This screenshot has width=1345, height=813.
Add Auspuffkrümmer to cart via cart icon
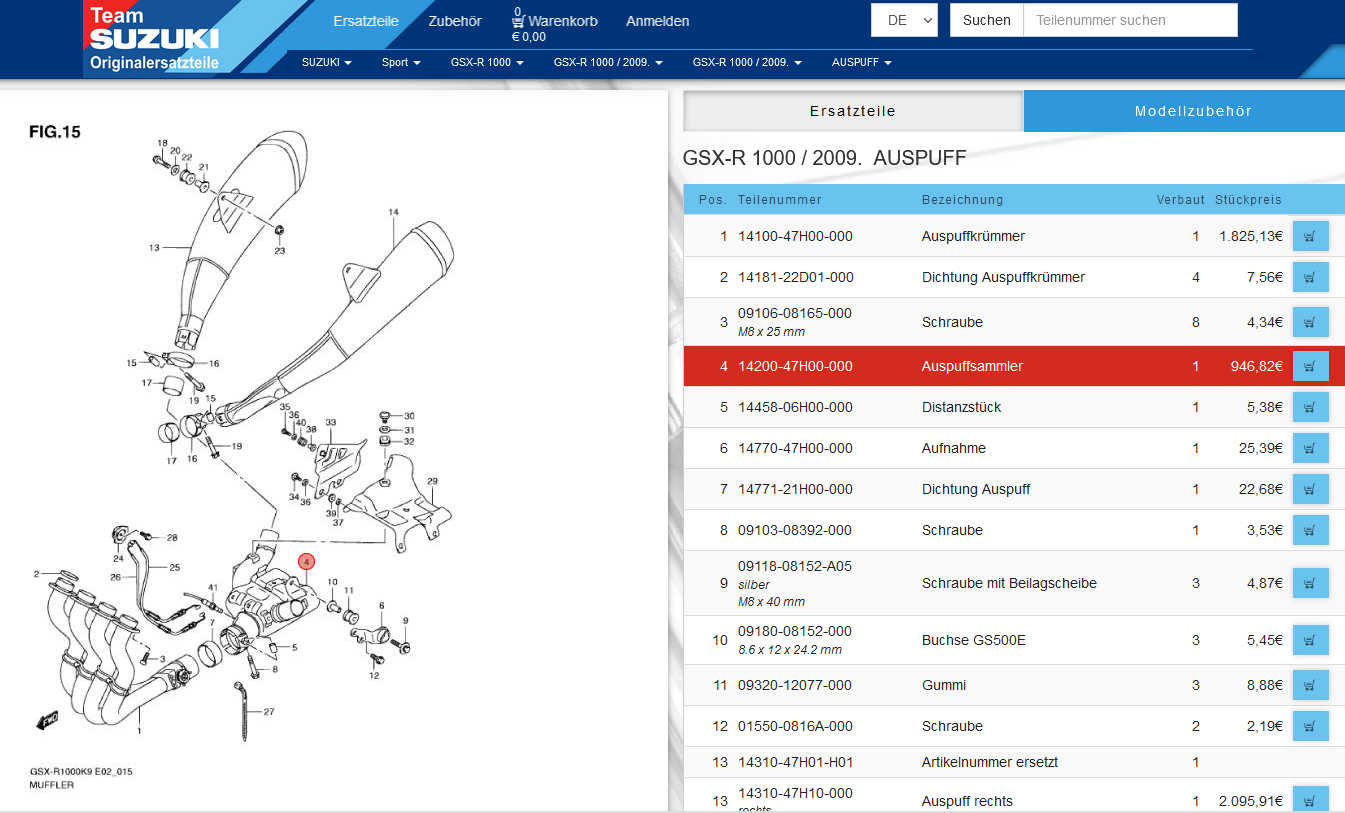[x=1310, y=237]
